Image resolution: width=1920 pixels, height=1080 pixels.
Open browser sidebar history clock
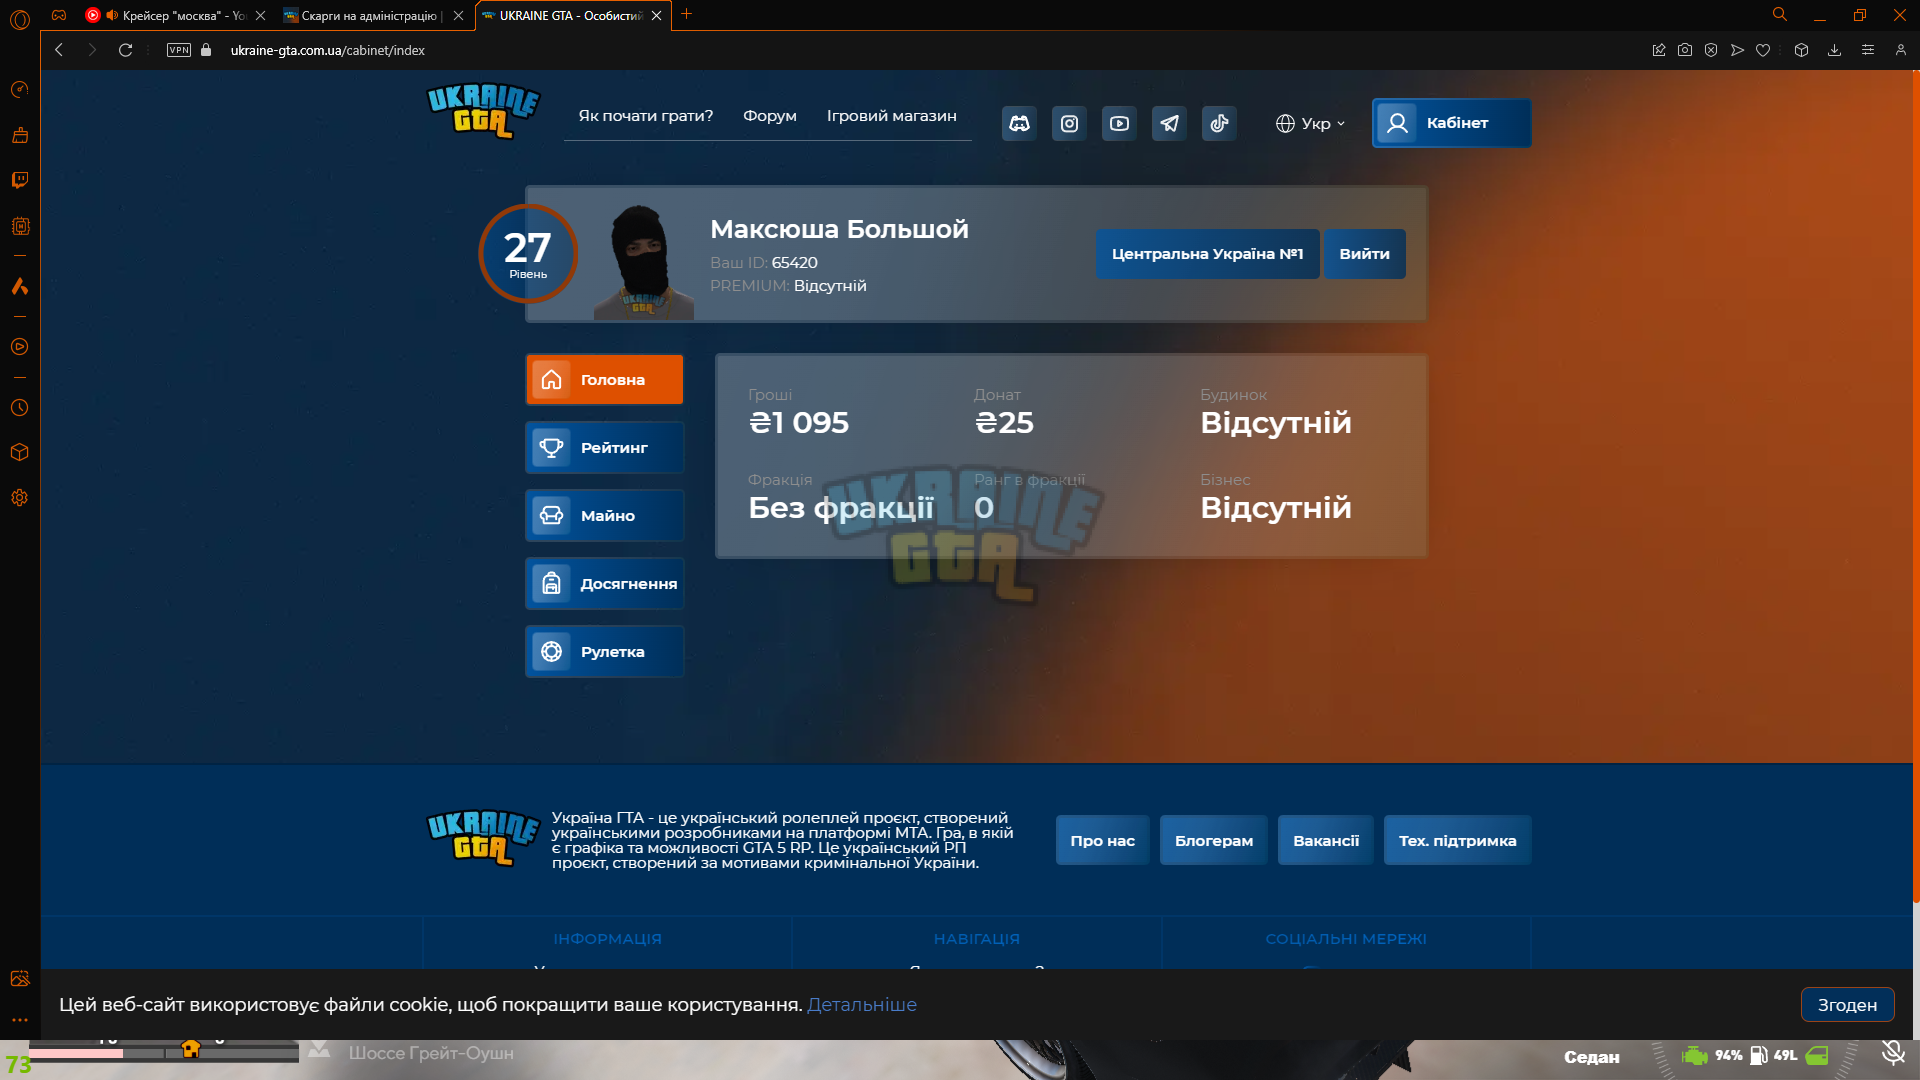[x=20, y=408]
